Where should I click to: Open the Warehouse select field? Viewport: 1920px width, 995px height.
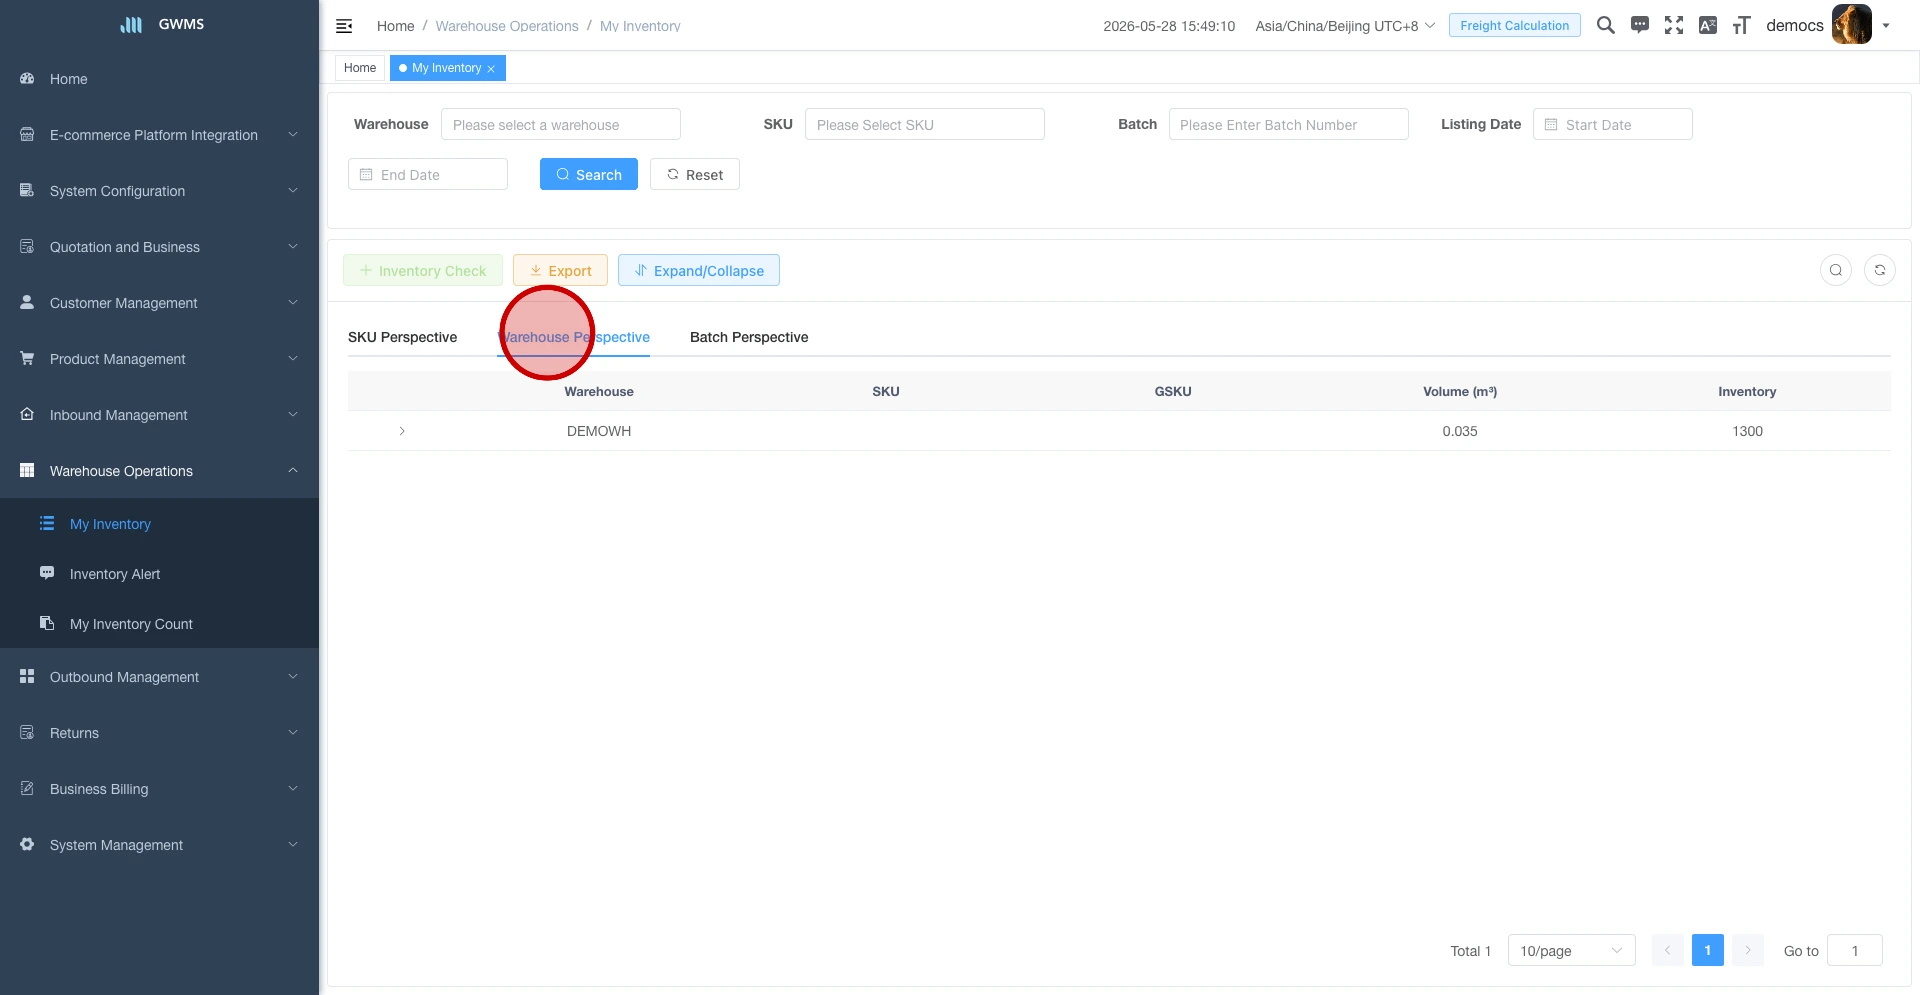[560, 124]
